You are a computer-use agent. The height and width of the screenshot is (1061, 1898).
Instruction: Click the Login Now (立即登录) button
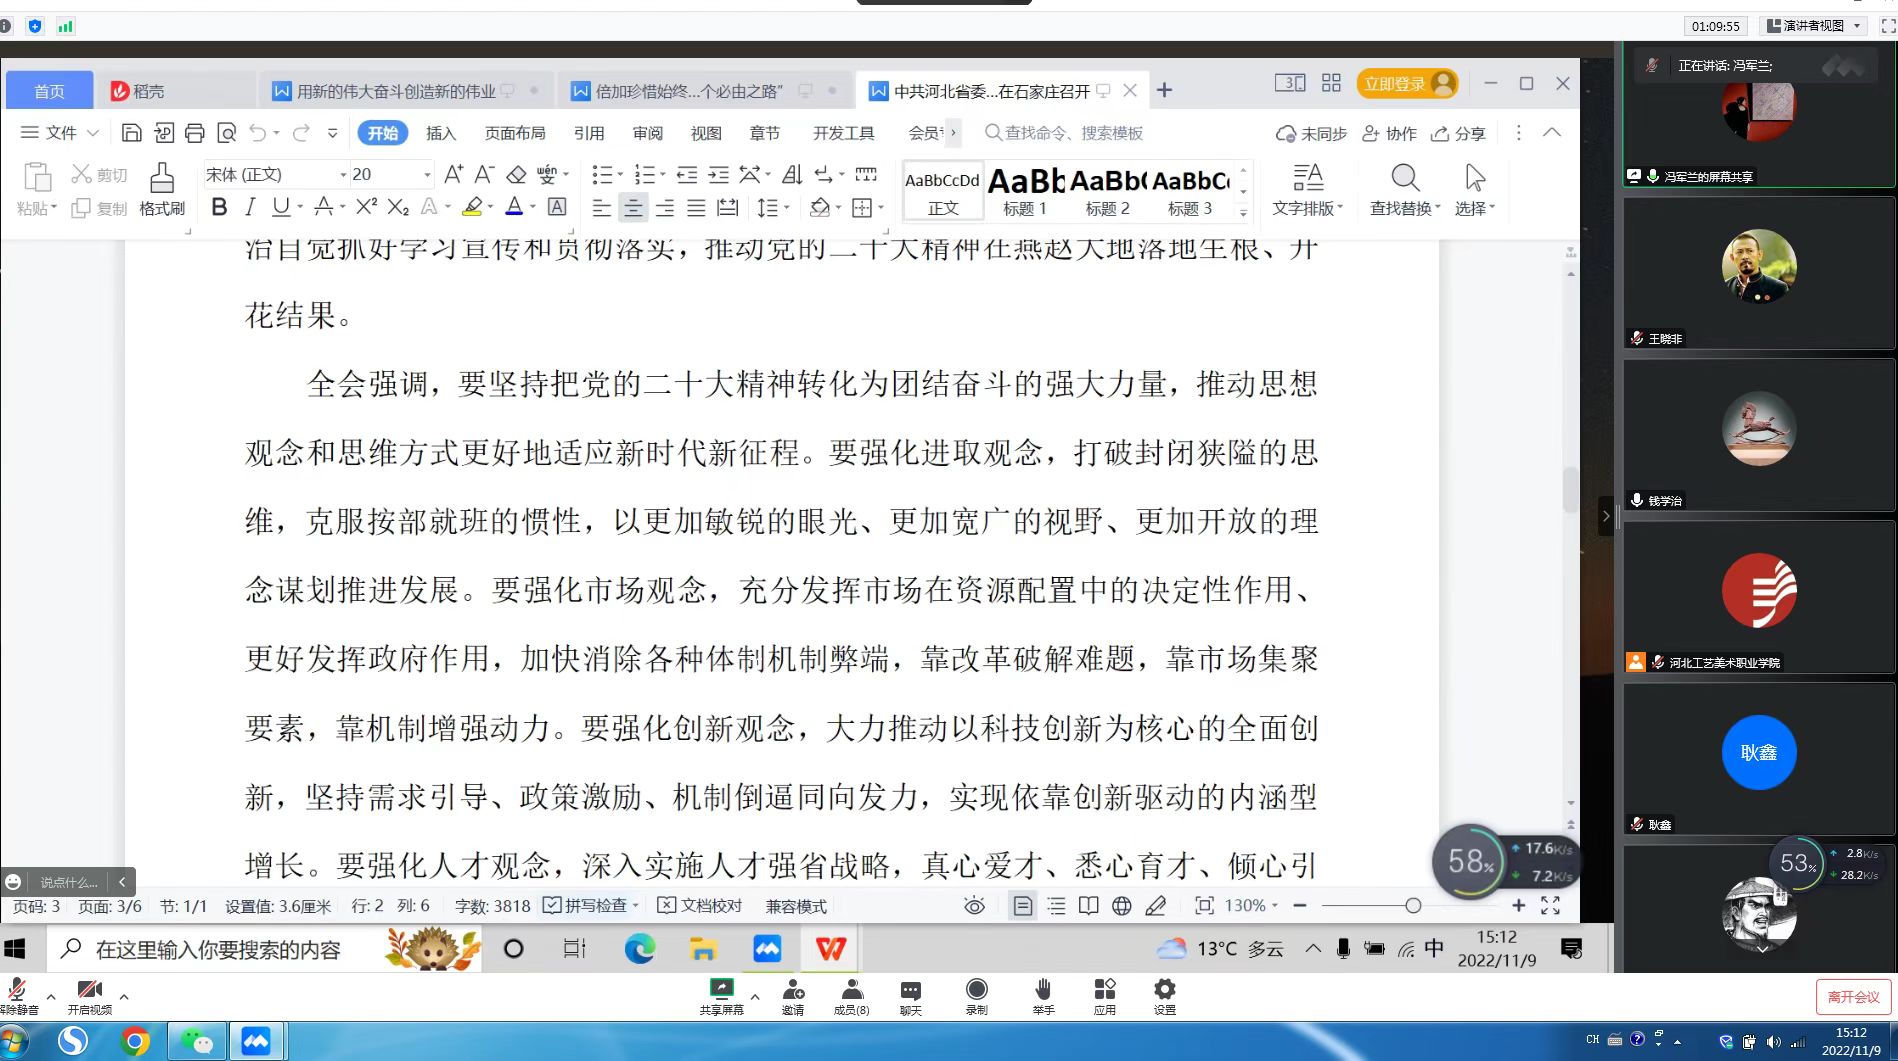pyautogui.click(x=1406, y=84)
